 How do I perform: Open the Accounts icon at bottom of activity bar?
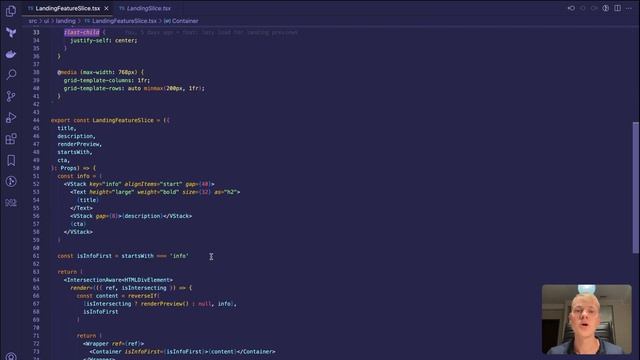tap(11, 356)
